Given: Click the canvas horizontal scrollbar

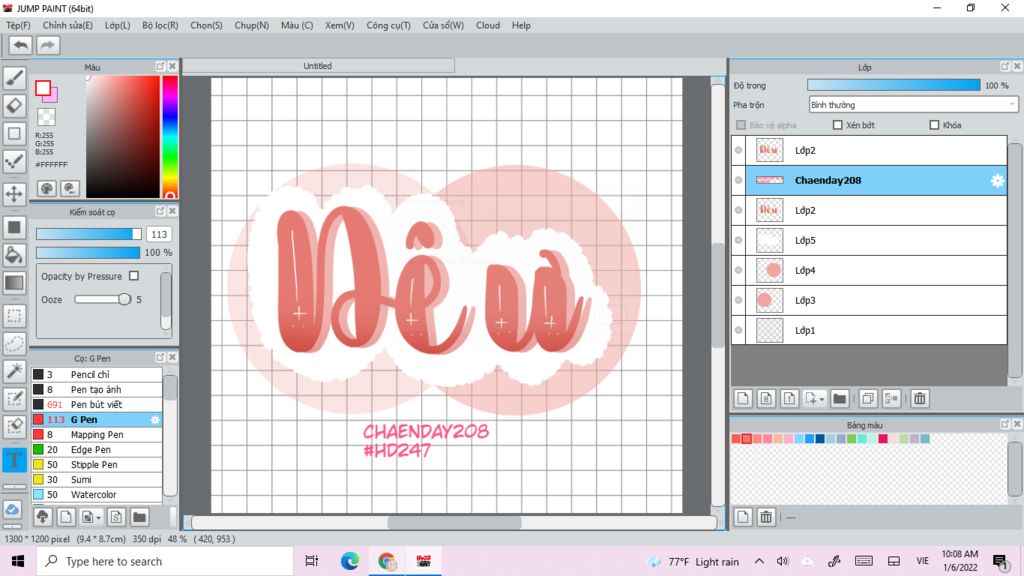Looking at the screenshot, I should (455, 522).
